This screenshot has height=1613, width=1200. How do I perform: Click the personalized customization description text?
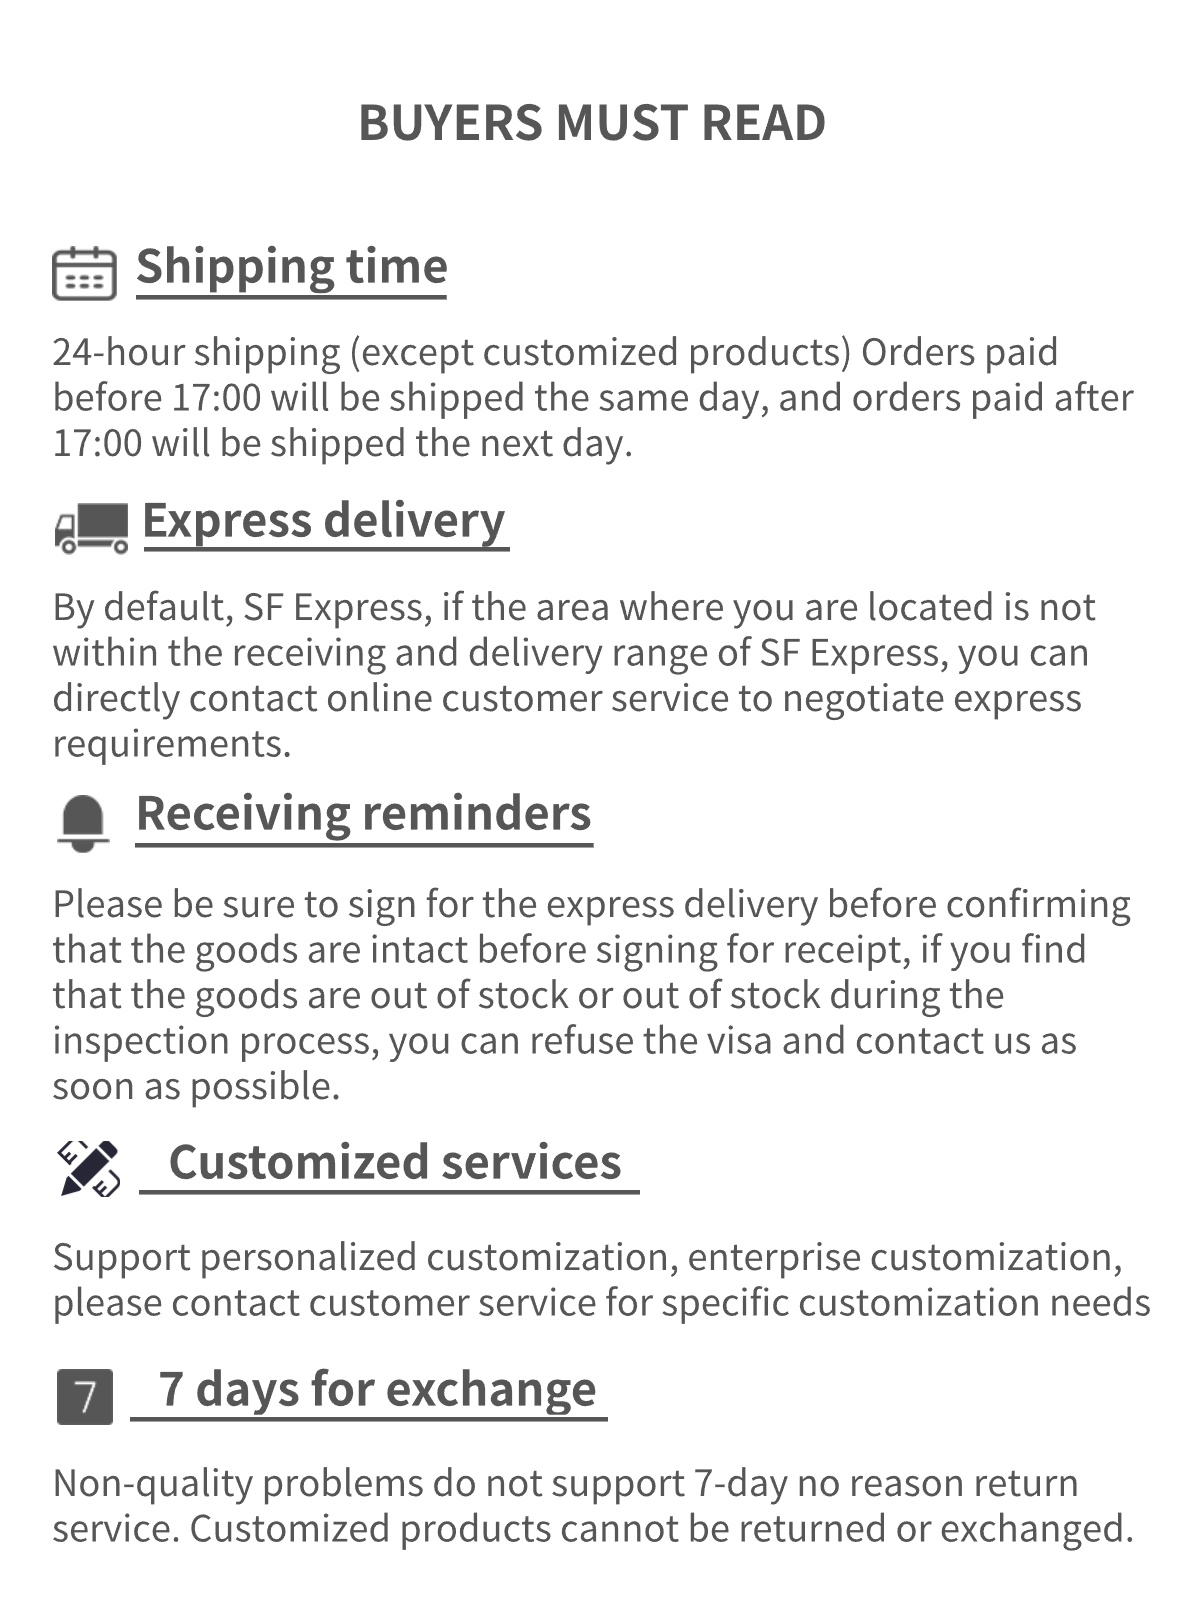[600, 1279]
